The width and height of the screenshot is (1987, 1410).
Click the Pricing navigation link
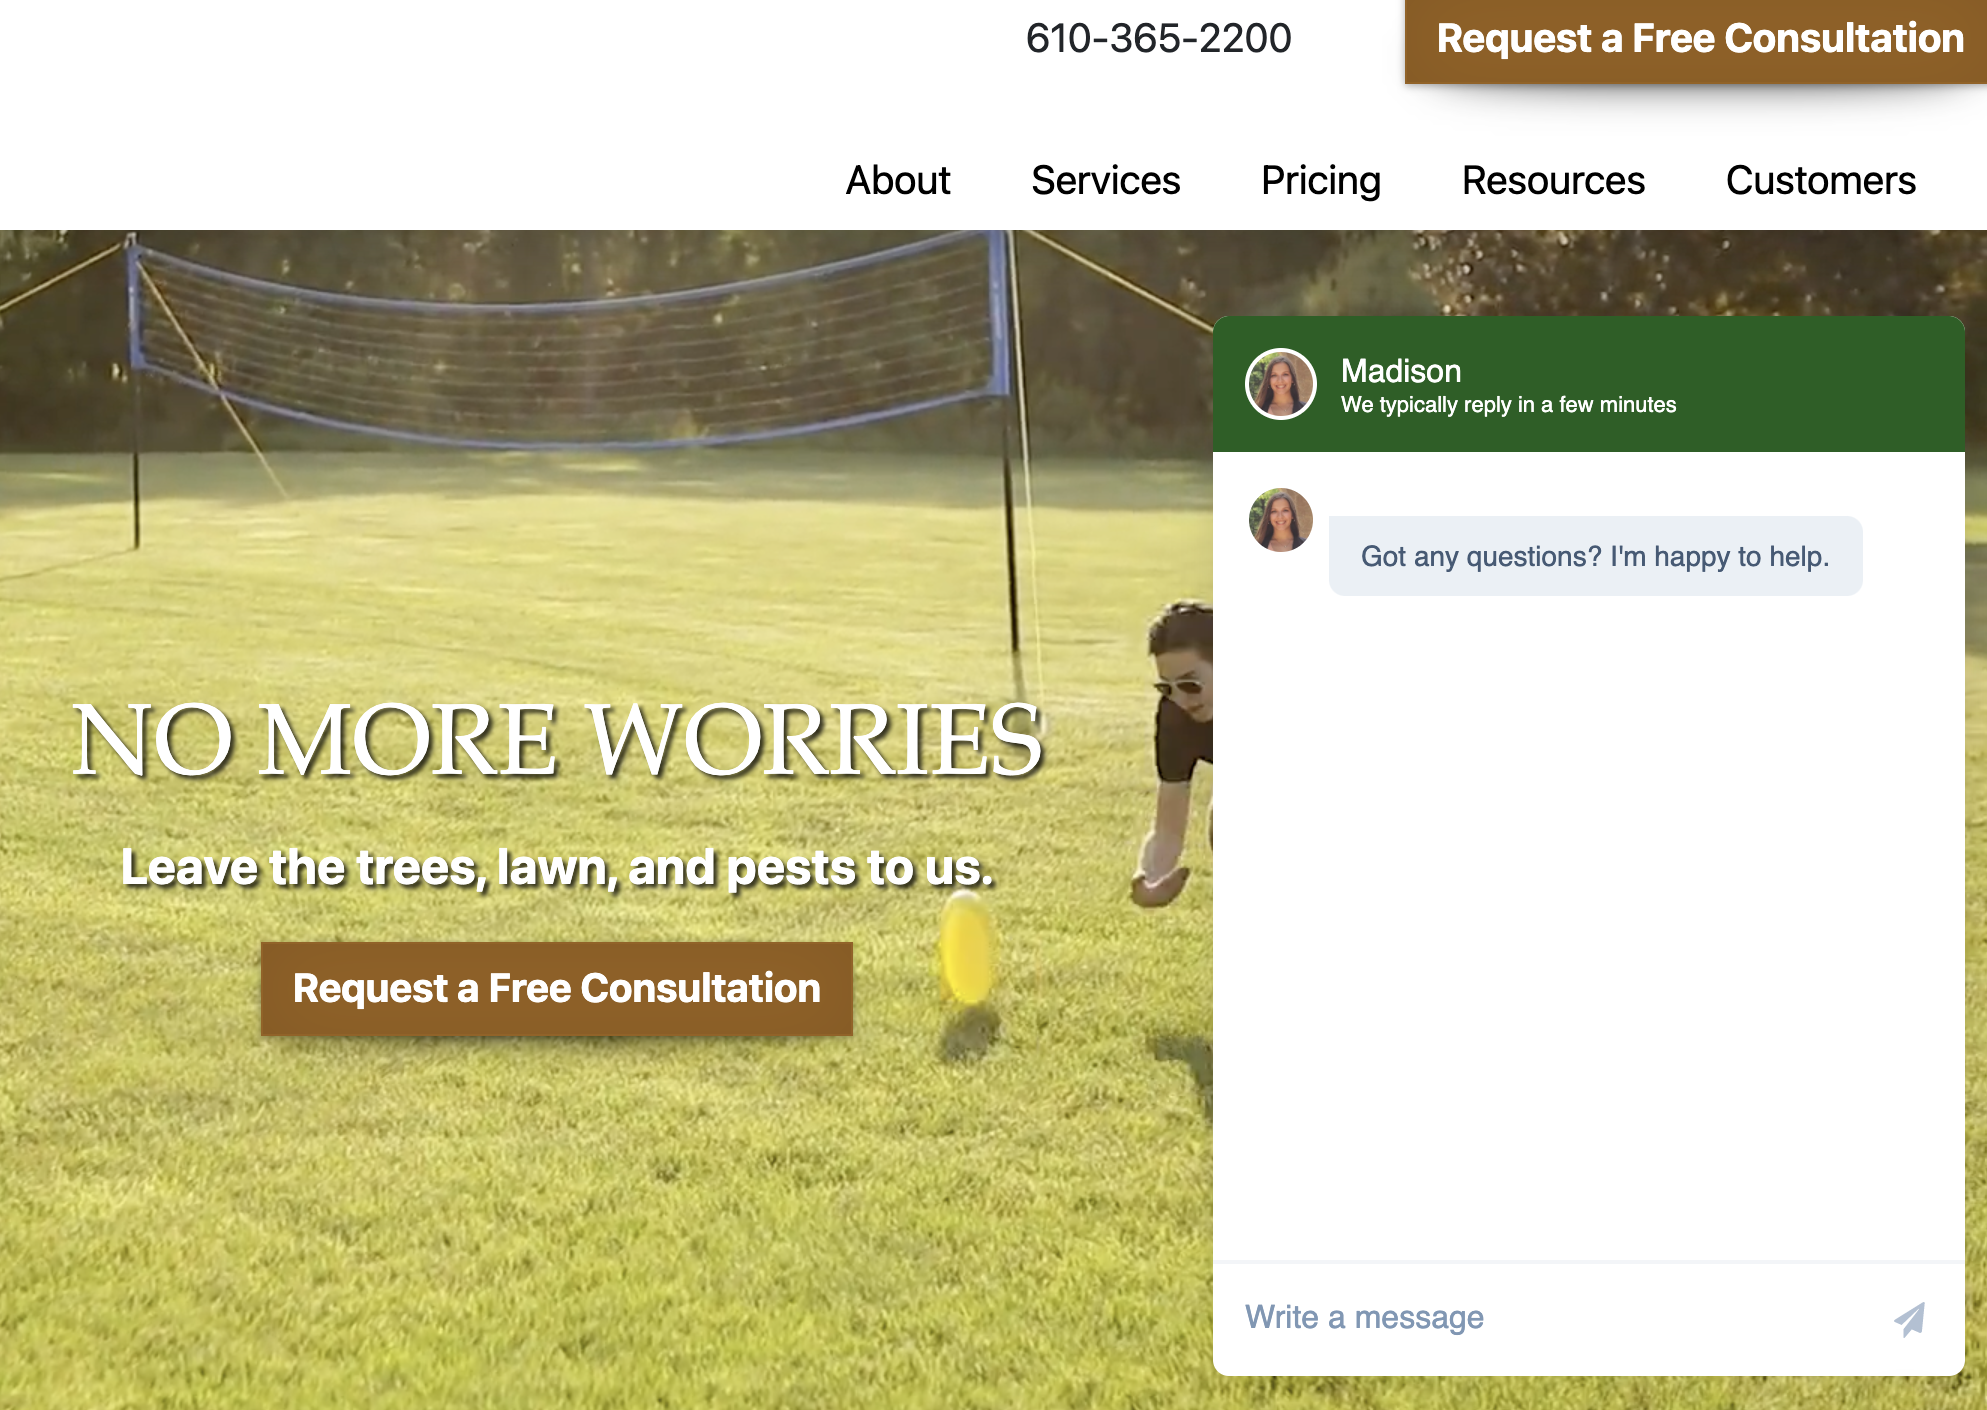pyautogui.click(x=1319, y=179)
